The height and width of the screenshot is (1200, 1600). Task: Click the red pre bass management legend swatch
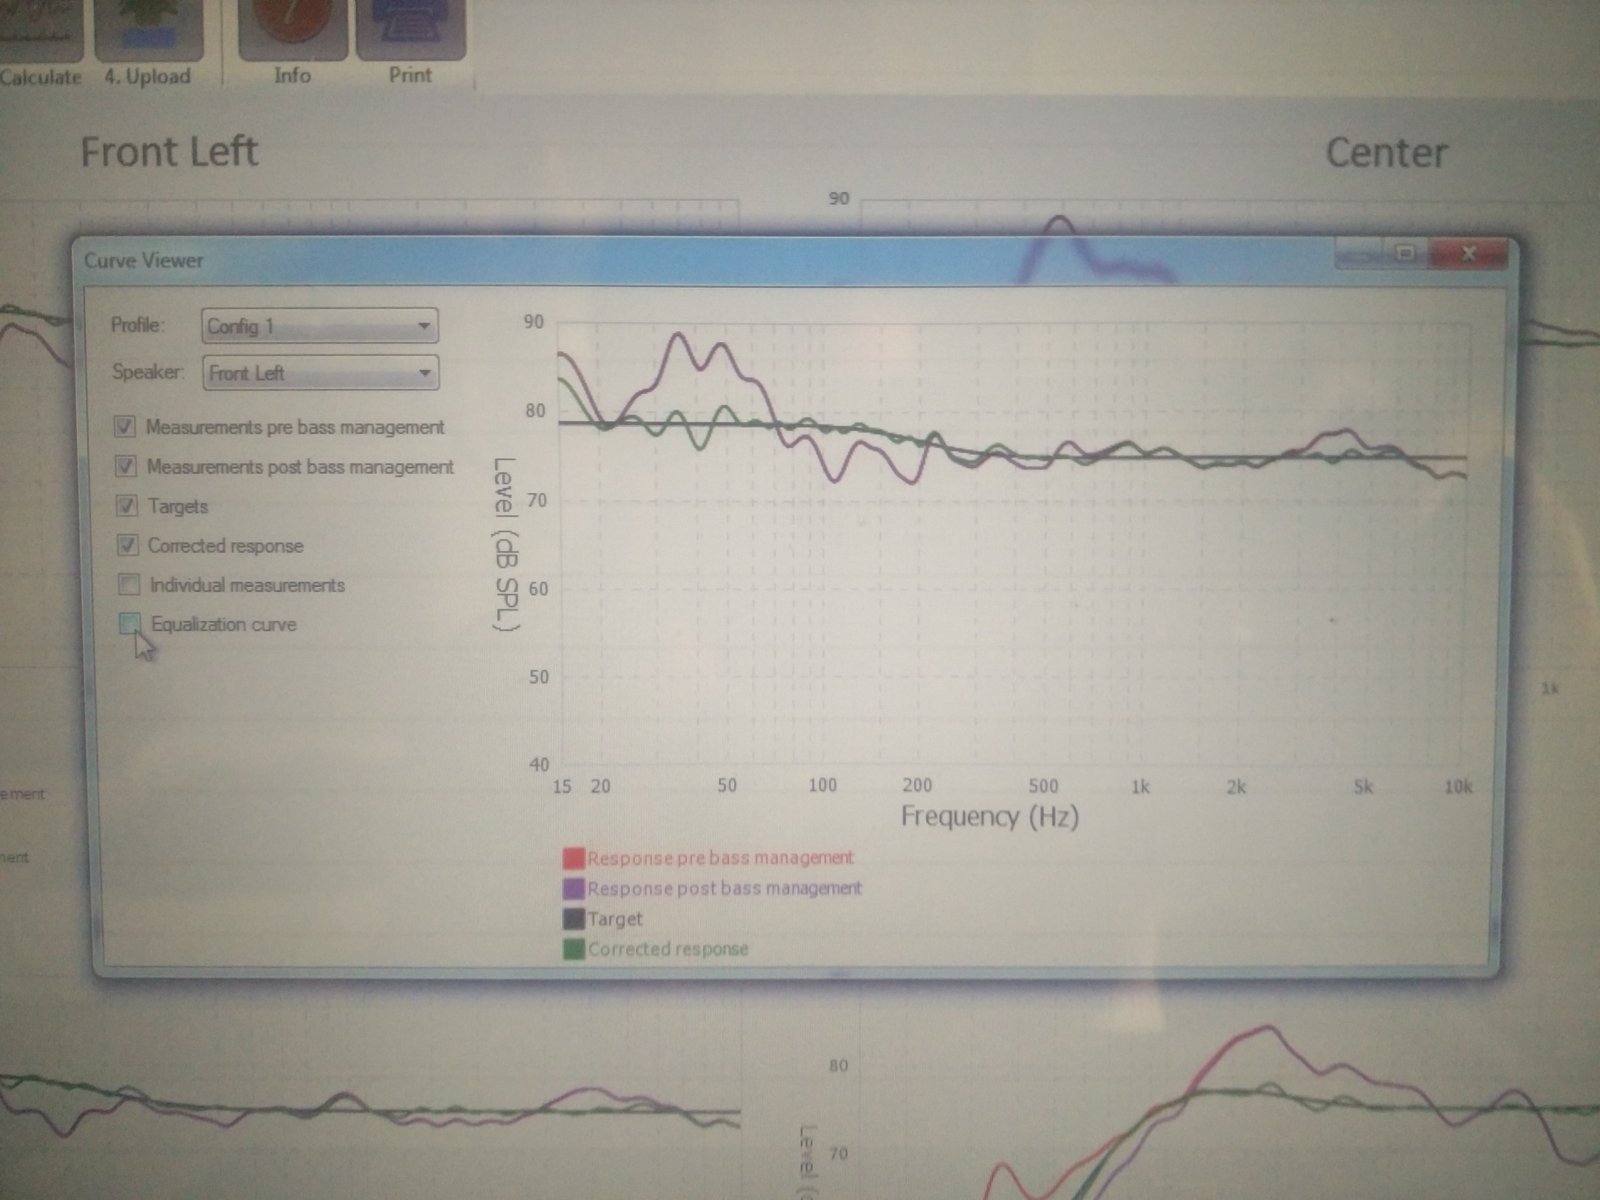point(573,858)
